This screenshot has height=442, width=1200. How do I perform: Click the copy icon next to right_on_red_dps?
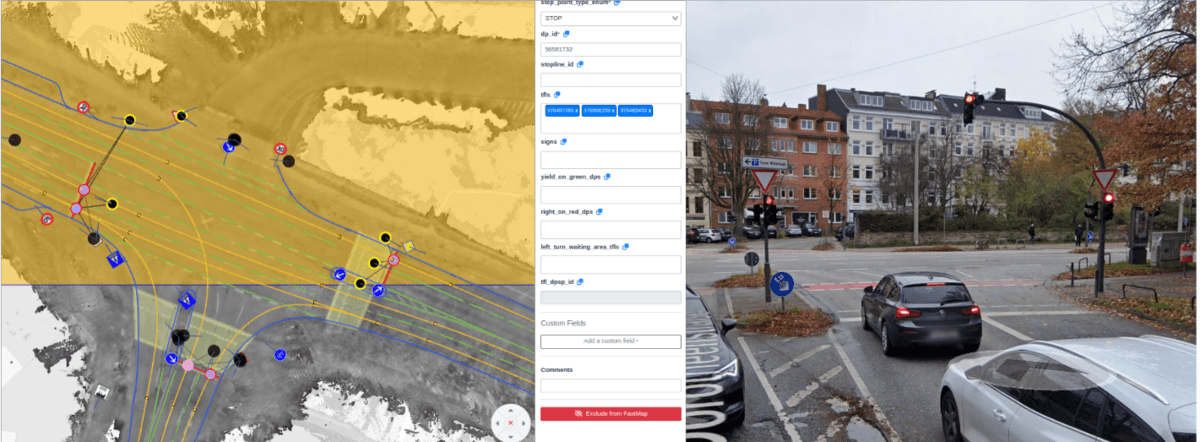pos(599,212)
